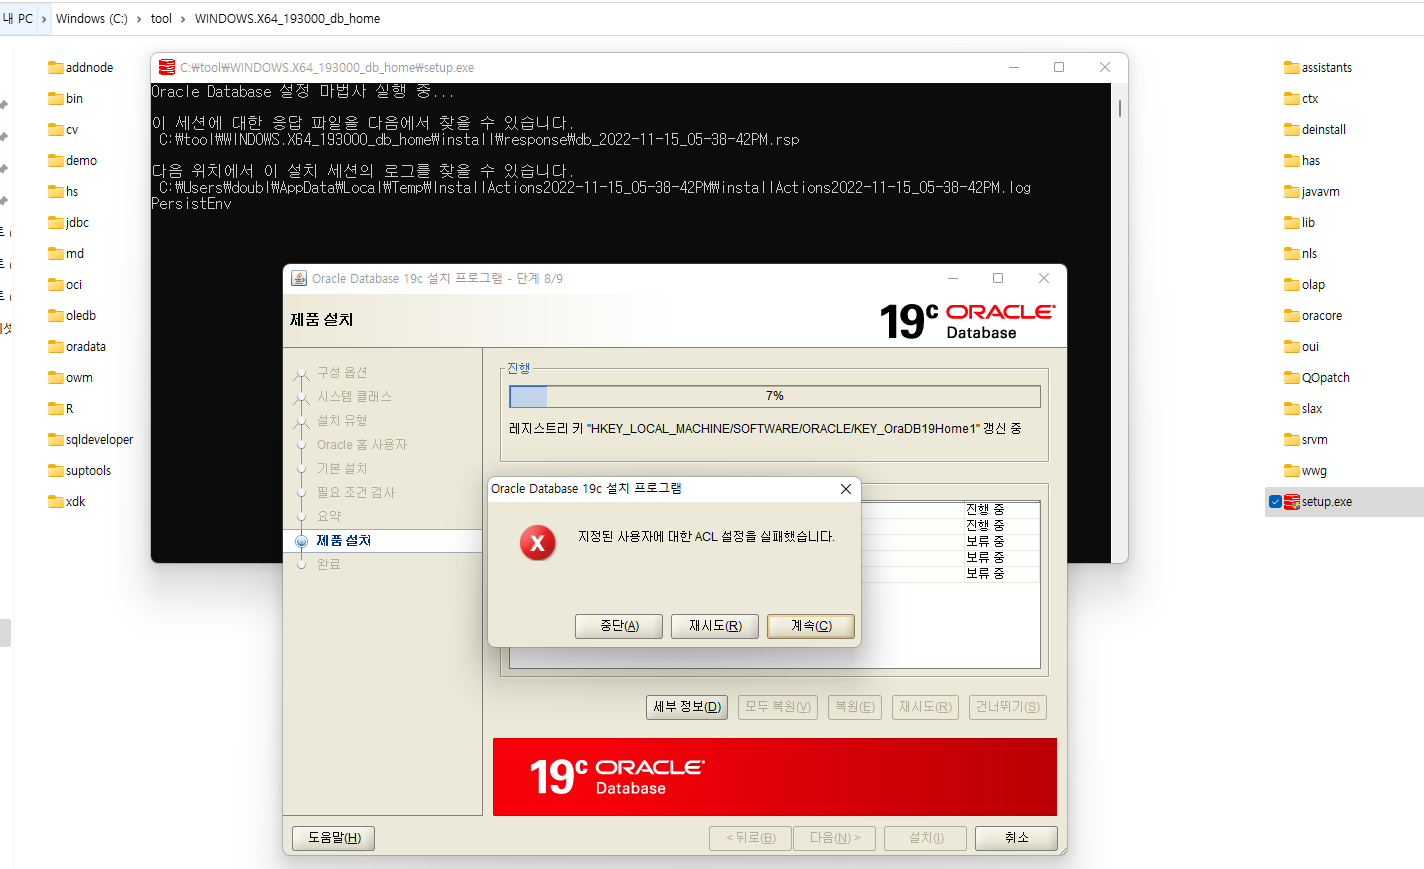This screenshot has width=1424, height=869.
Task: Select the owm folder icon
Action: pos(56,378)
